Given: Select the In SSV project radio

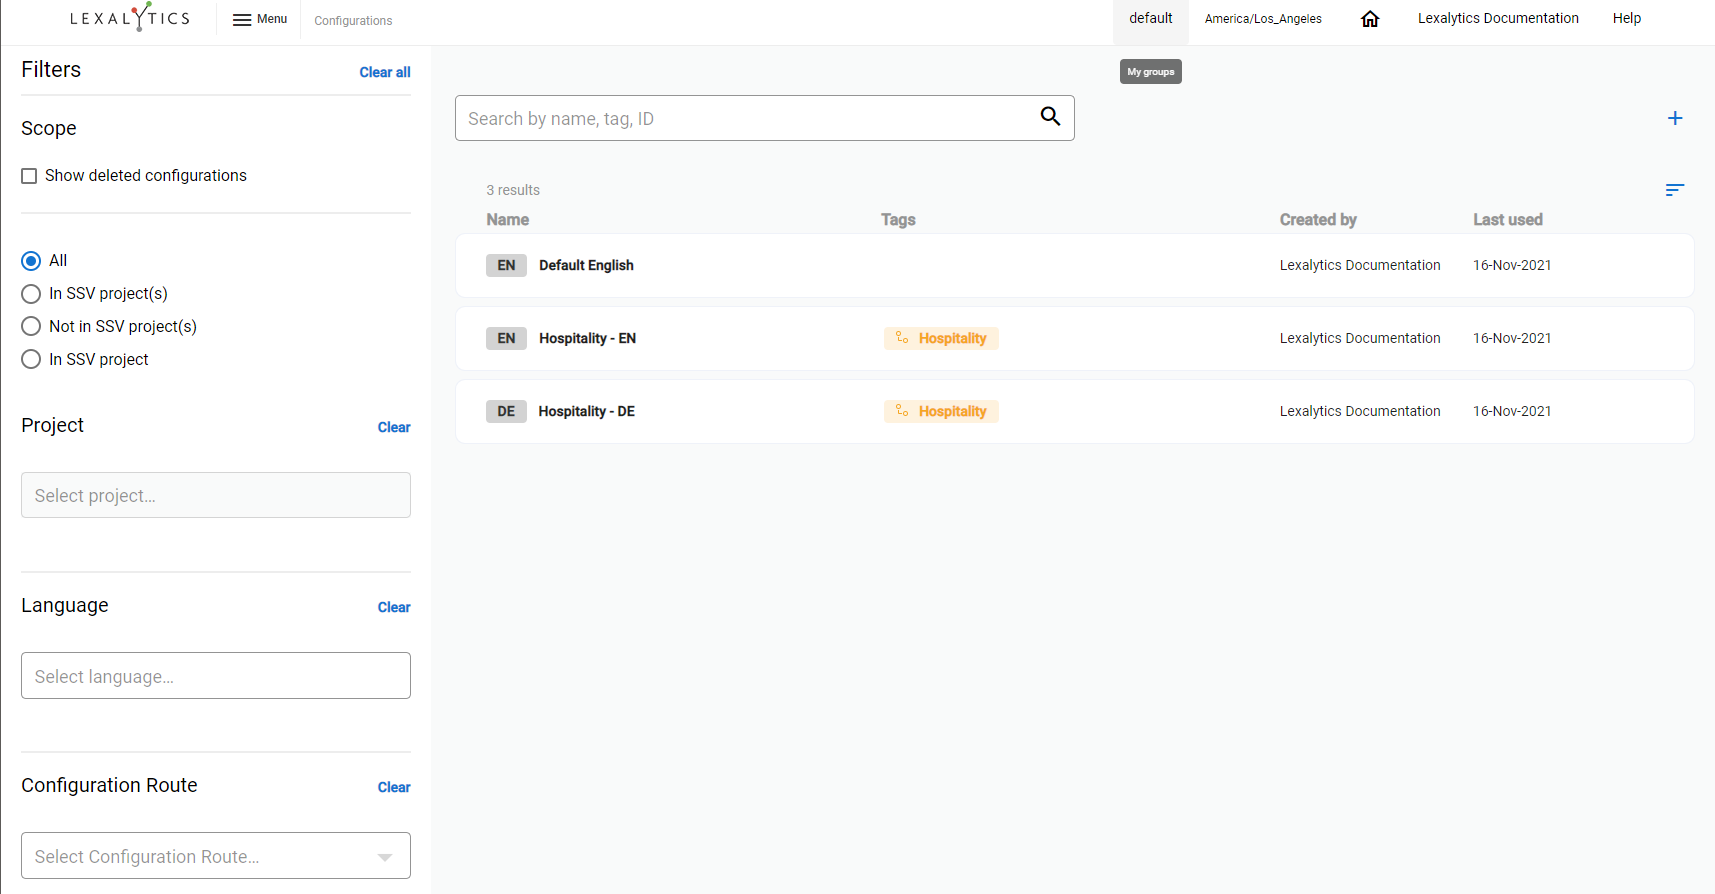Looking at the screenshot, I should coord(31,359).
